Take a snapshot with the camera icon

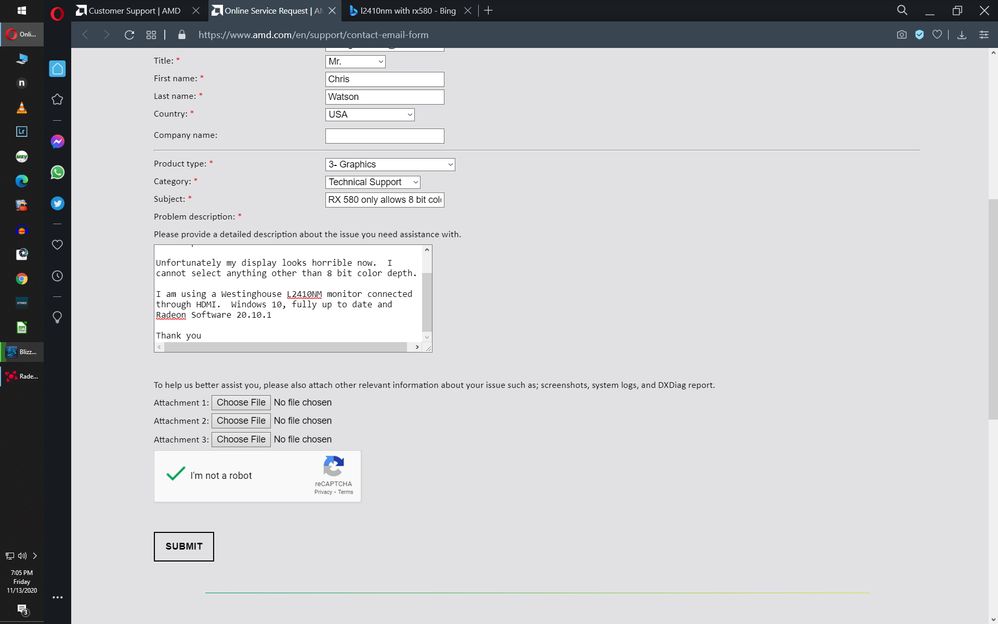[x=902, y=35]
